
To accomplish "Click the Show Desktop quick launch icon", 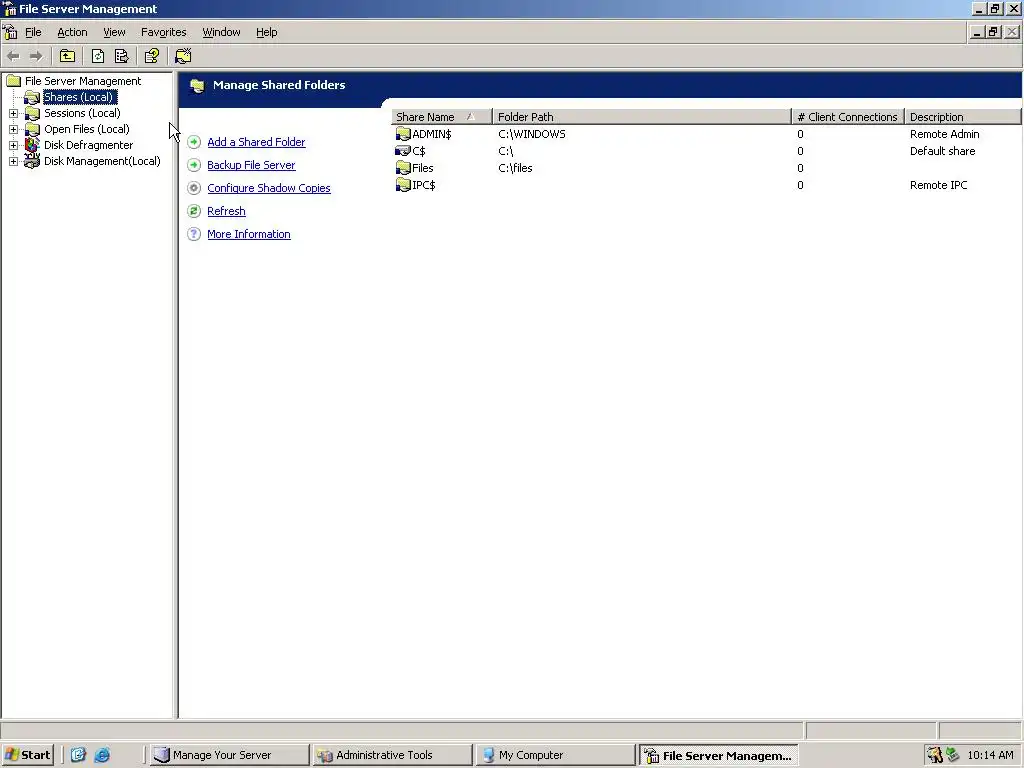I will [x=78, y=755].
